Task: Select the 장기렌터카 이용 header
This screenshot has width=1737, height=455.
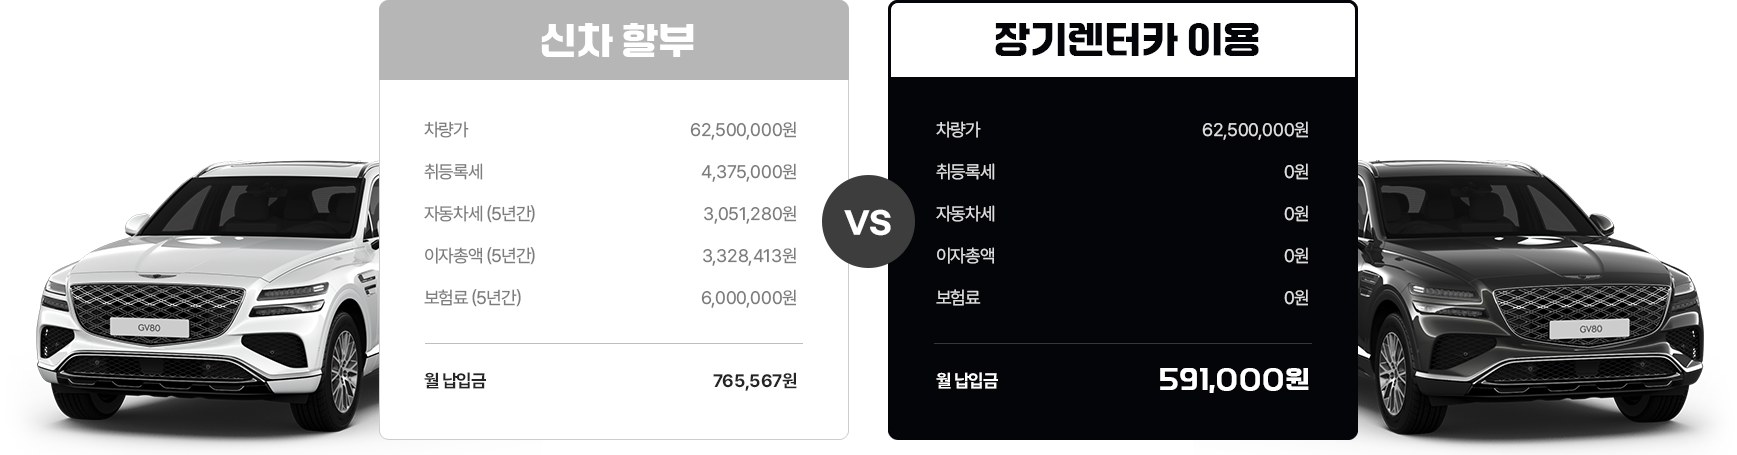Action: [x=1122, y=41]
